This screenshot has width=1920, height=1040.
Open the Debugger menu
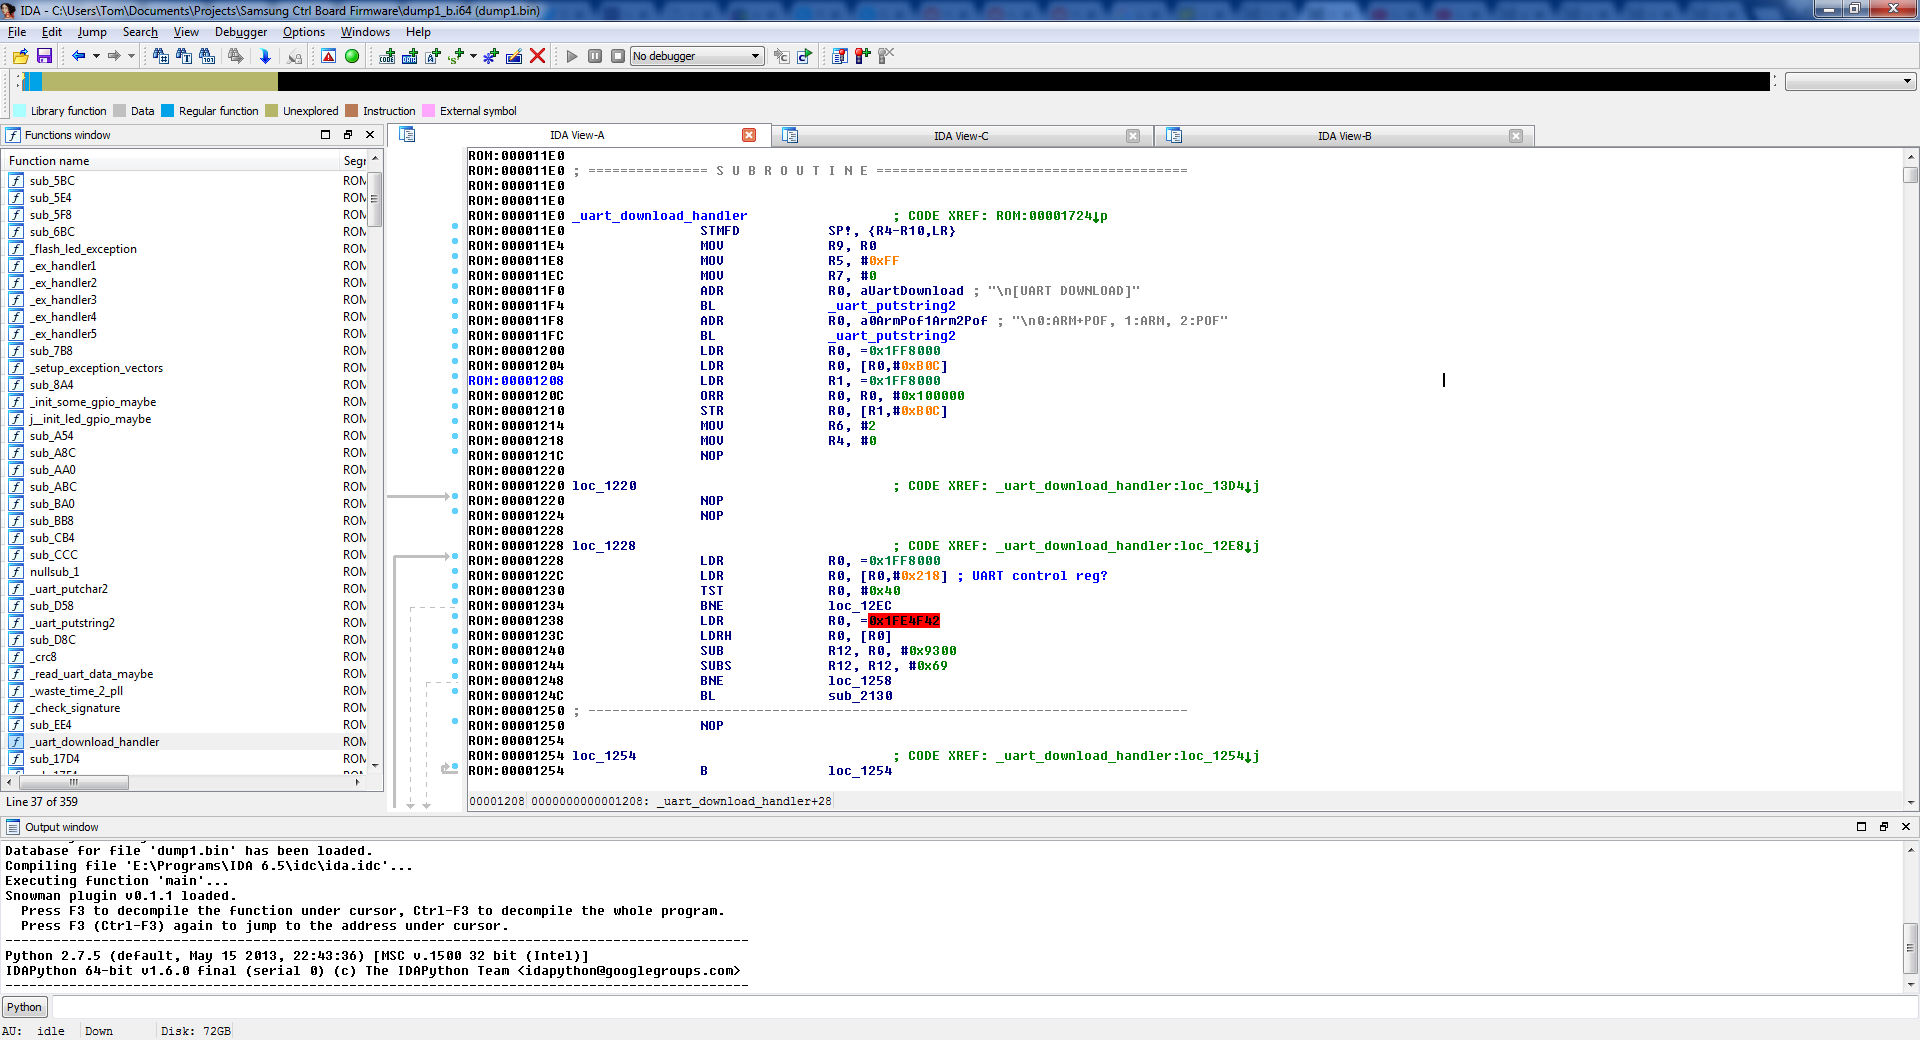tap(241, 32)
